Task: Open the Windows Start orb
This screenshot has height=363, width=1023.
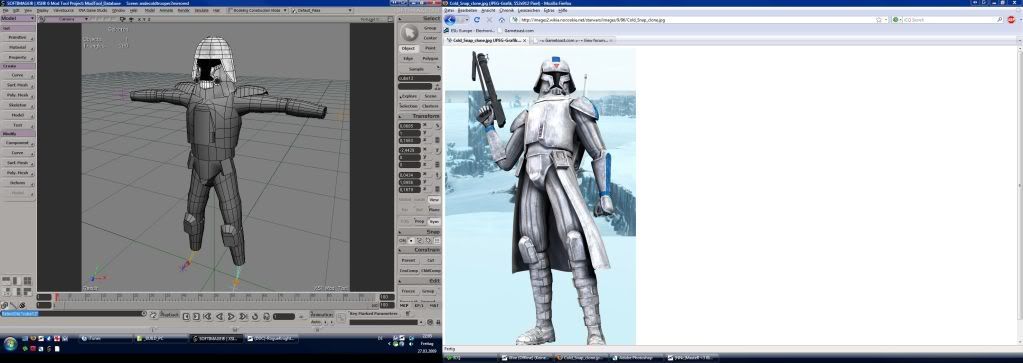Action: point(10,343)
